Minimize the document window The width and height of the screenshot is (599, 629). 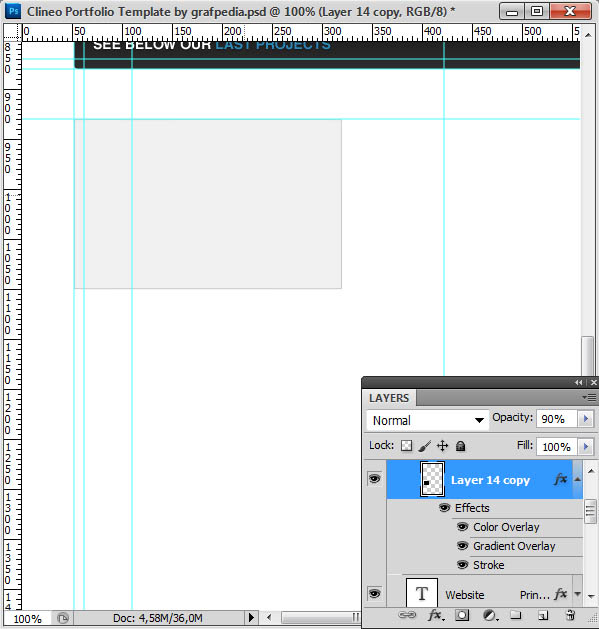512,12
